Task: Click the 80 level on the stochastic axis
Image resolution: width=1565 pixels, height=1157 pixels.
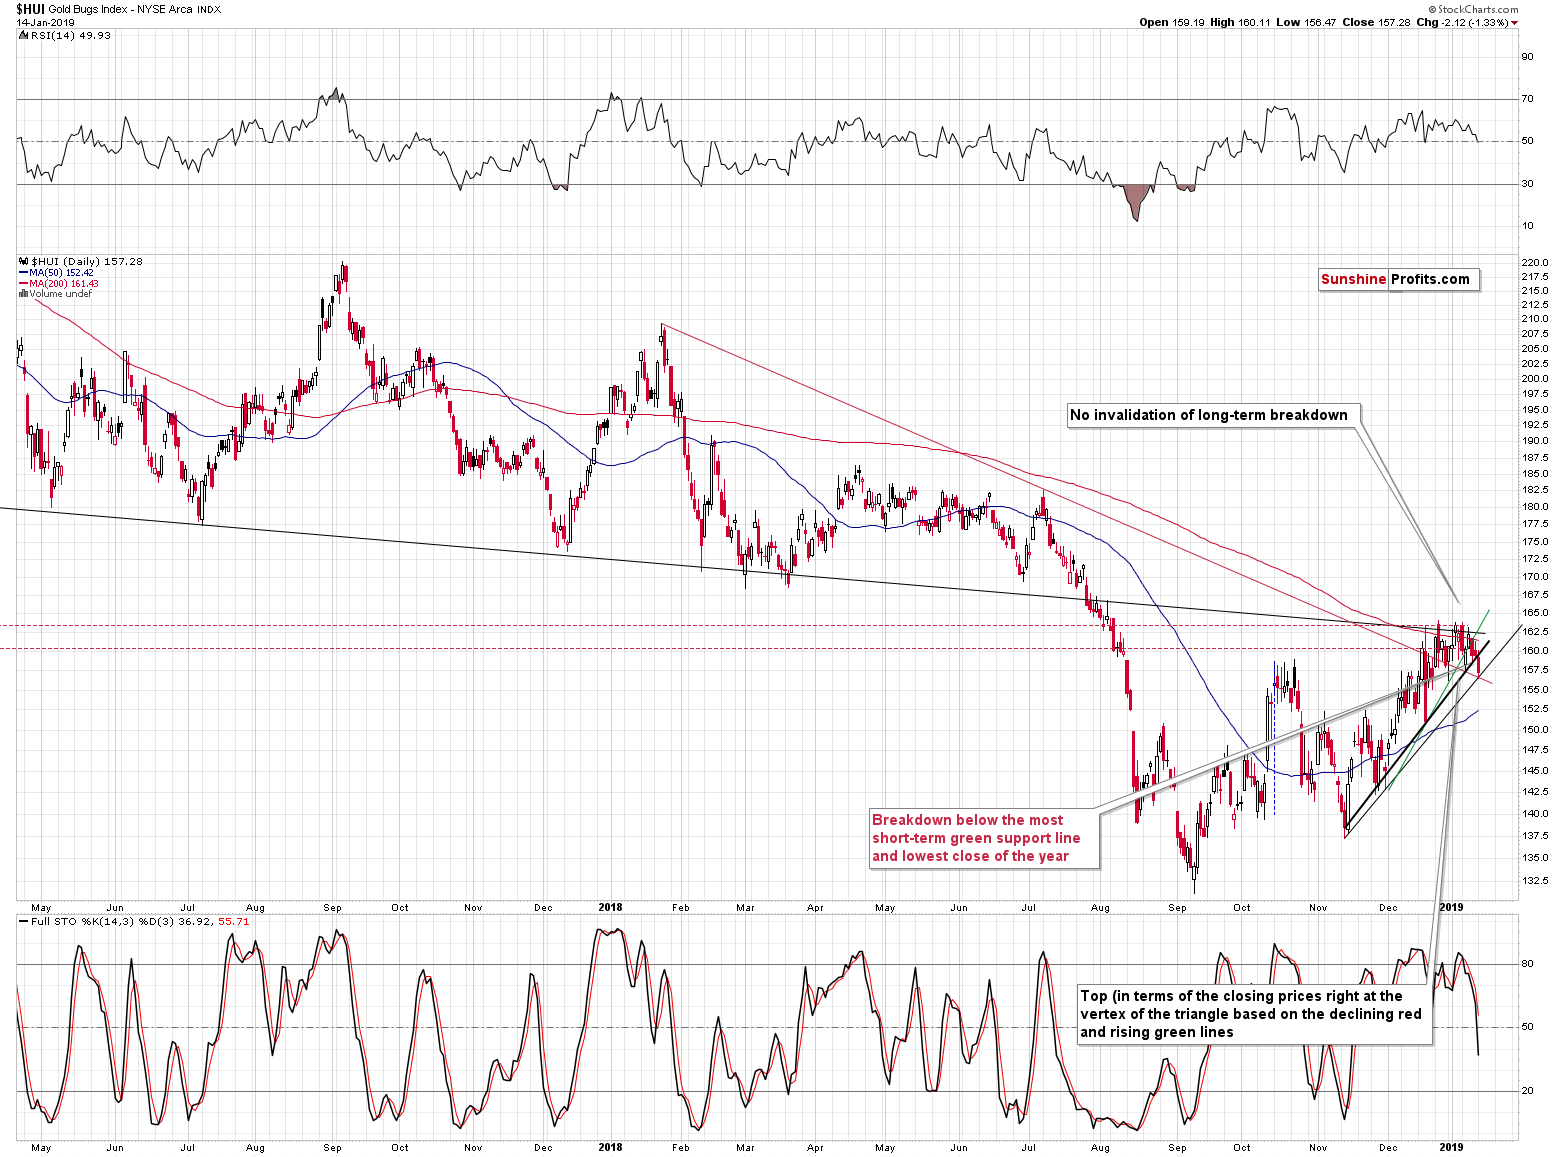Action: pyautogui.click(x=1527, y=965)
